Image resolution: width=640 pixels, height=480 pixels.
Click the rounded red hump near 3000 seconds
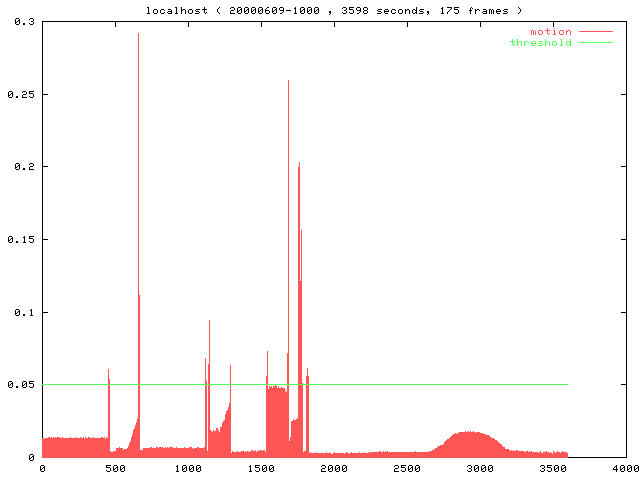(x=470, y=445)
